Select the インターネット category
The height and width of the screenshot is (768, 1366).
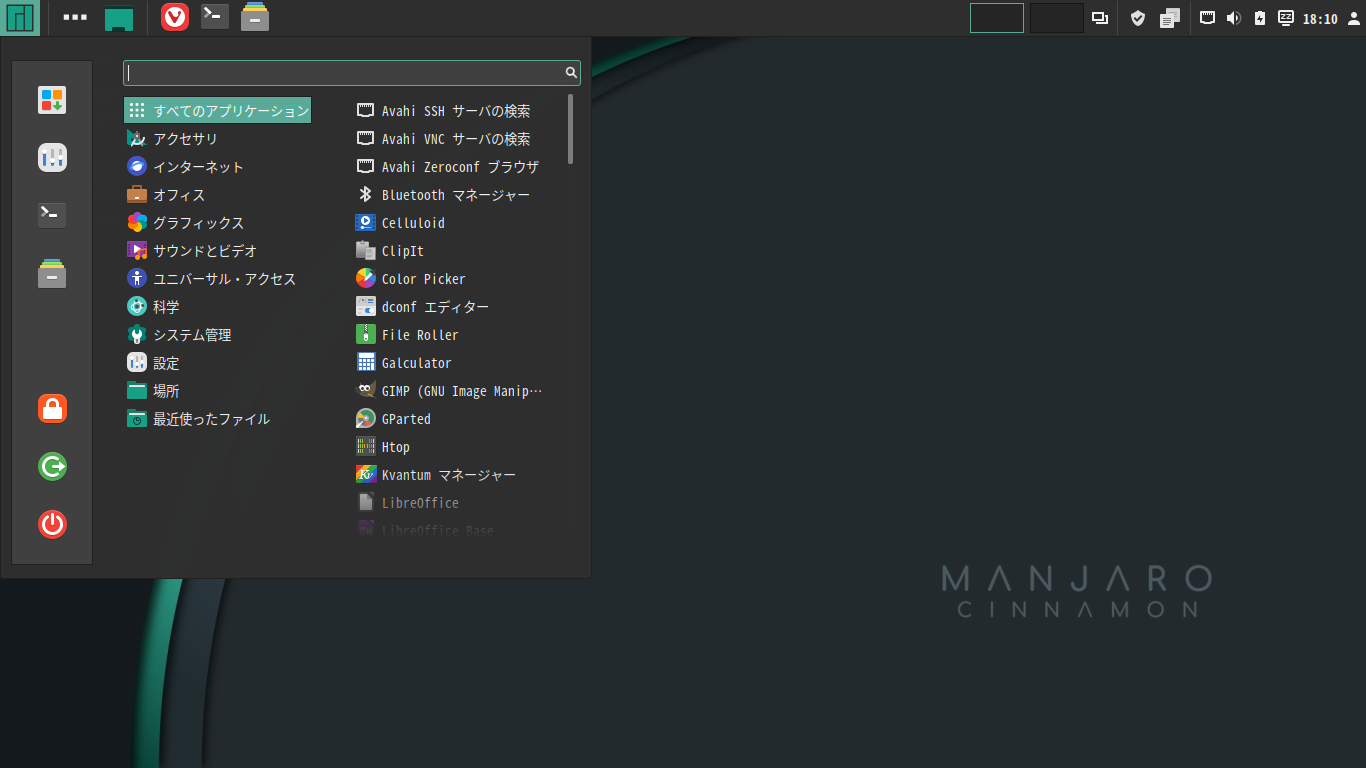[x=217, y=167]
